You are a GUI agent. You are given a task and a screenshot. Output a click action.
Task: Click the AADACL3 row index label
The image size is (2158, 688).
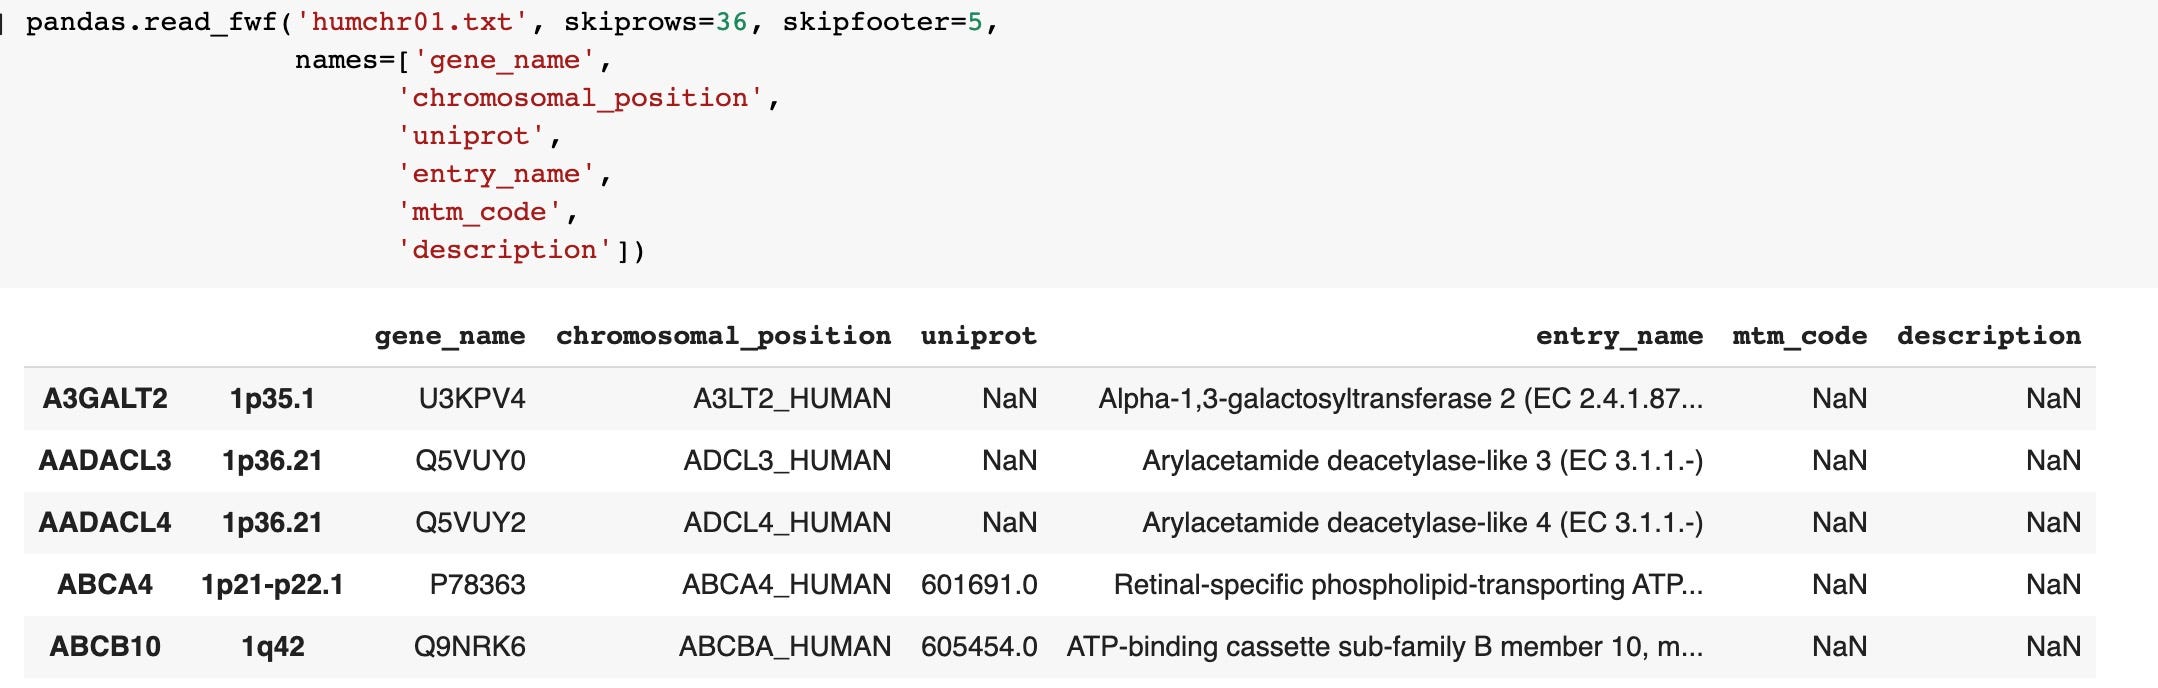click(x=105, y=461)
